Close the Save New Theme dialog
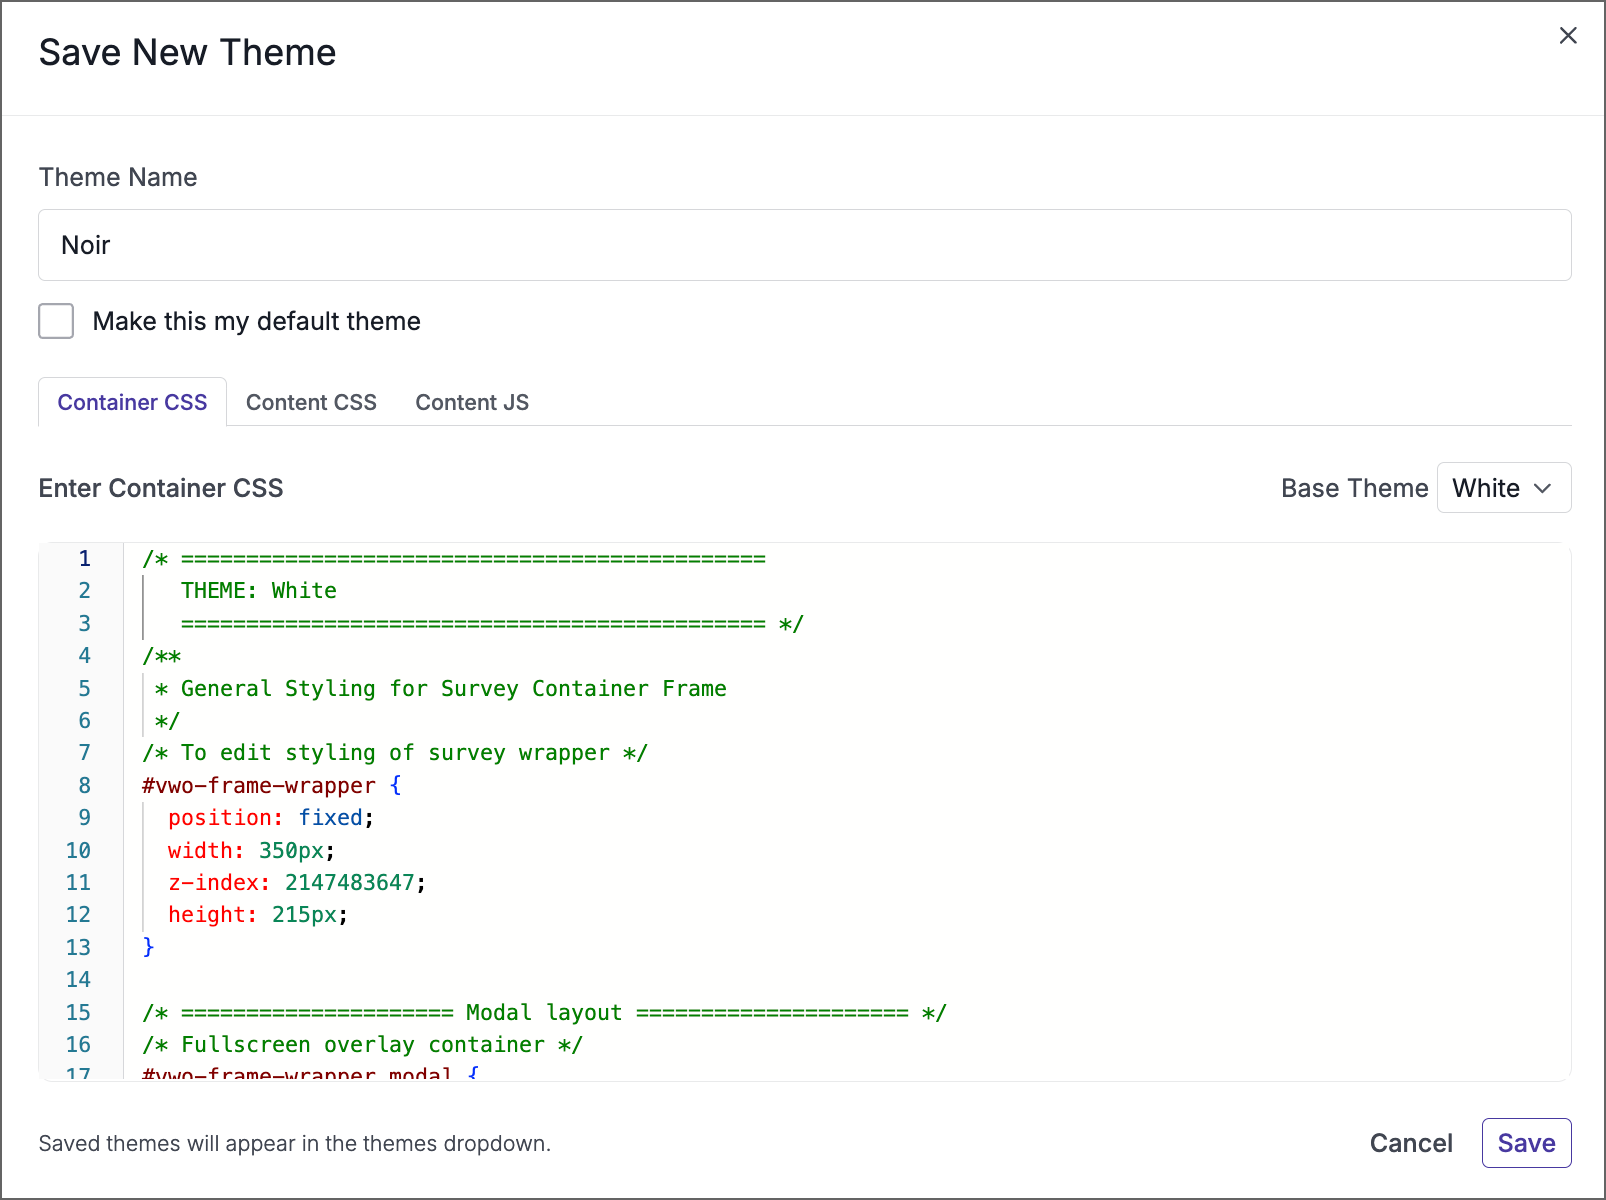Screen dimensions: 1606x1200 [x=1568, y=36]
